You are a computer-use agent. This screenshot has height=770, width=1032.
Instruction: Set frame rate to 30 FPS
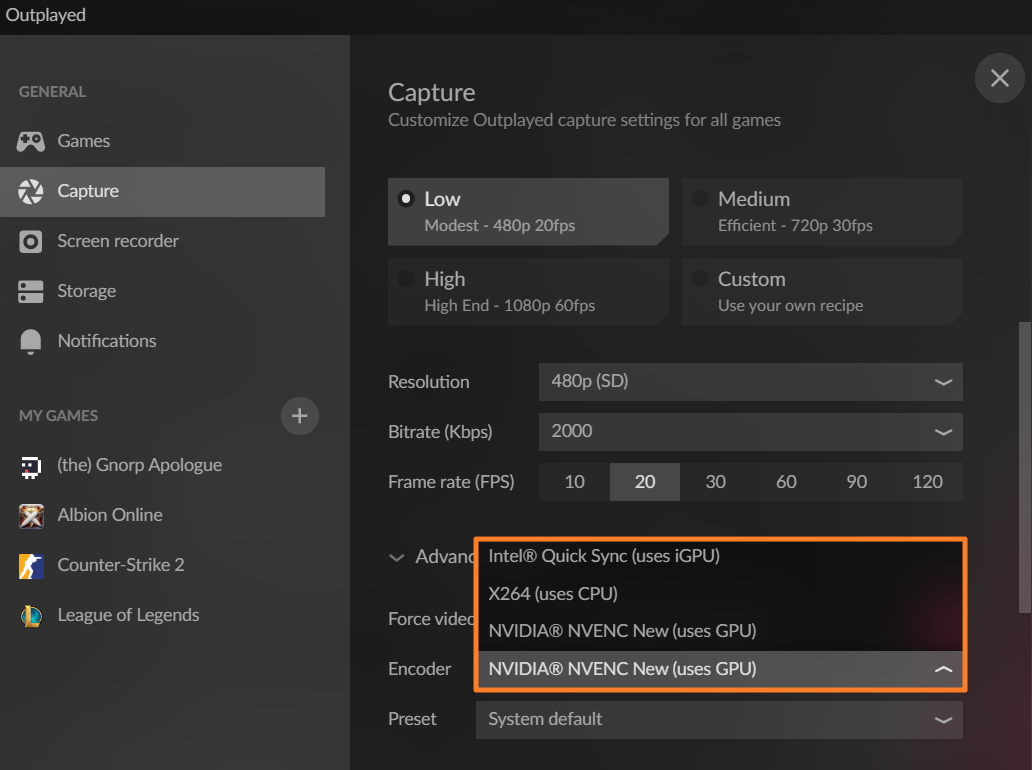tap(715, 482)
